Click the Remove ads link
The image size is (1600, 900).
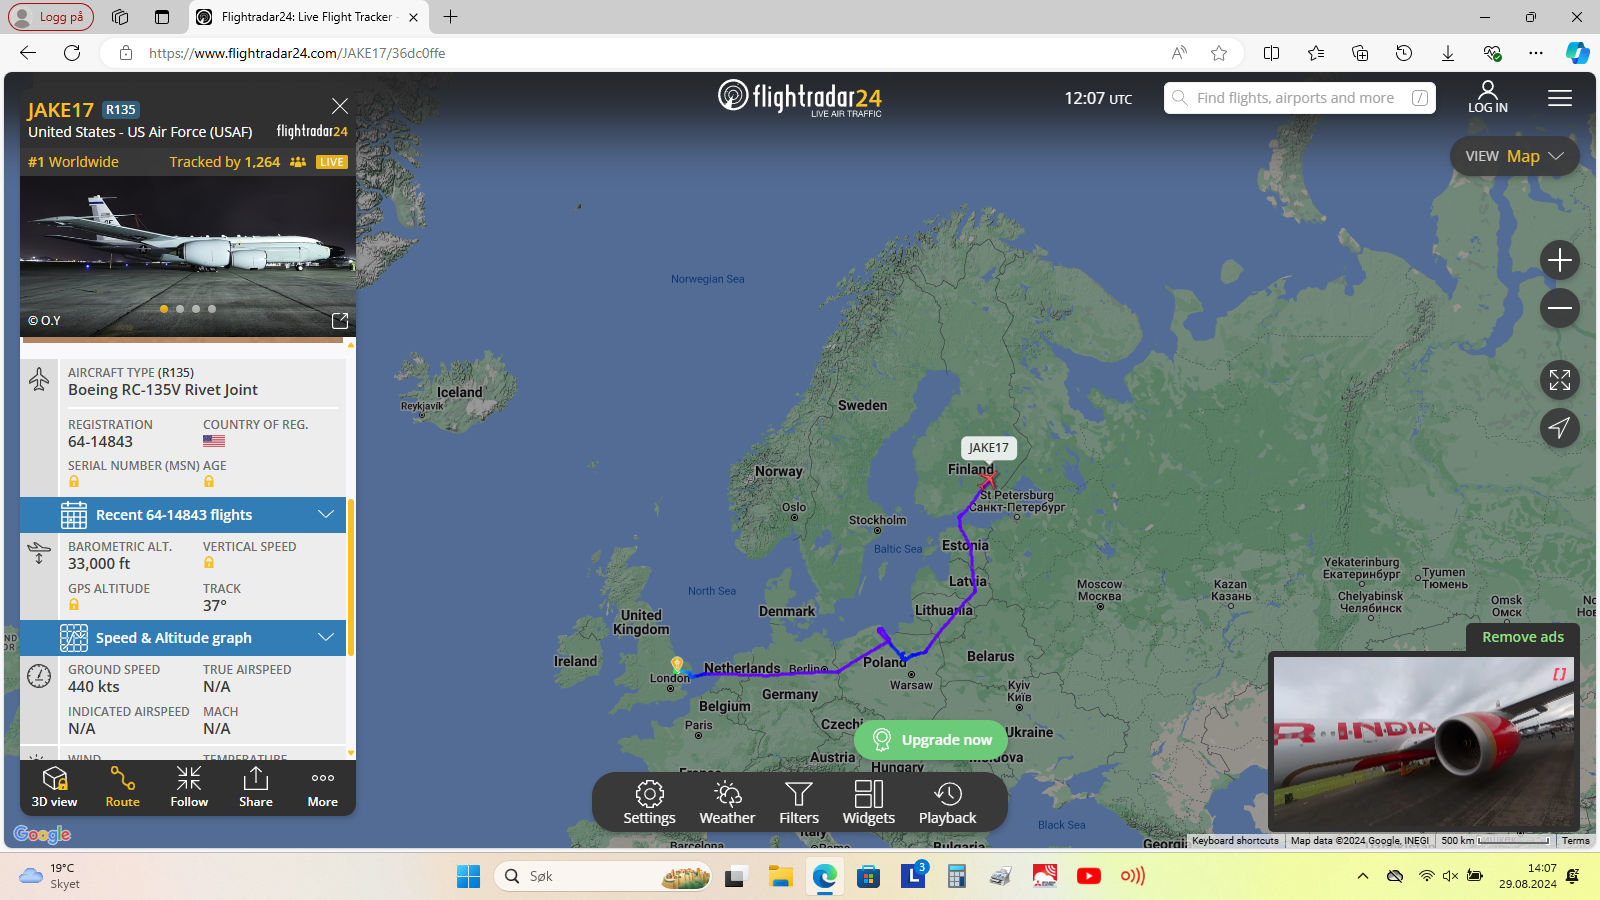point(1523,637)
